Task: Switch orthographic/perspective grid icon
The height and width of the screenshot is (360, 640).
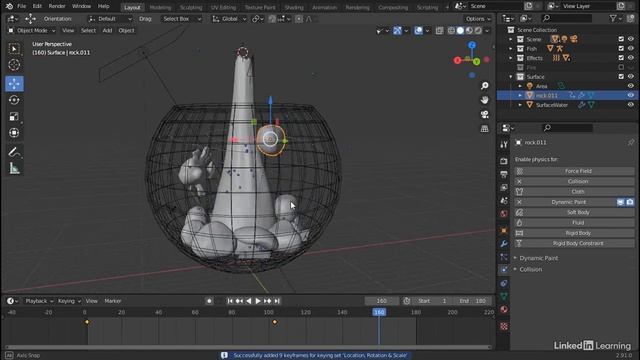Action: pyautogui.click(x=484, y=129)
